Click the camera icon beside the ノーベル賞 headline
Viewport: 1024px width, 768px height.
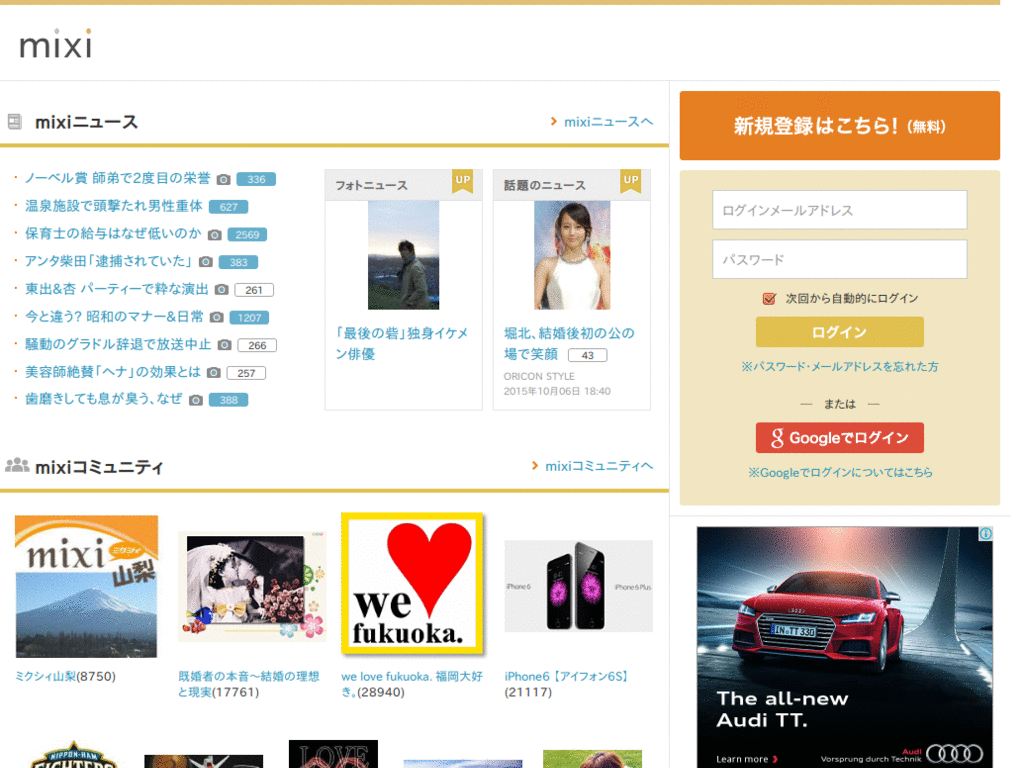click(x=222, y=180)
